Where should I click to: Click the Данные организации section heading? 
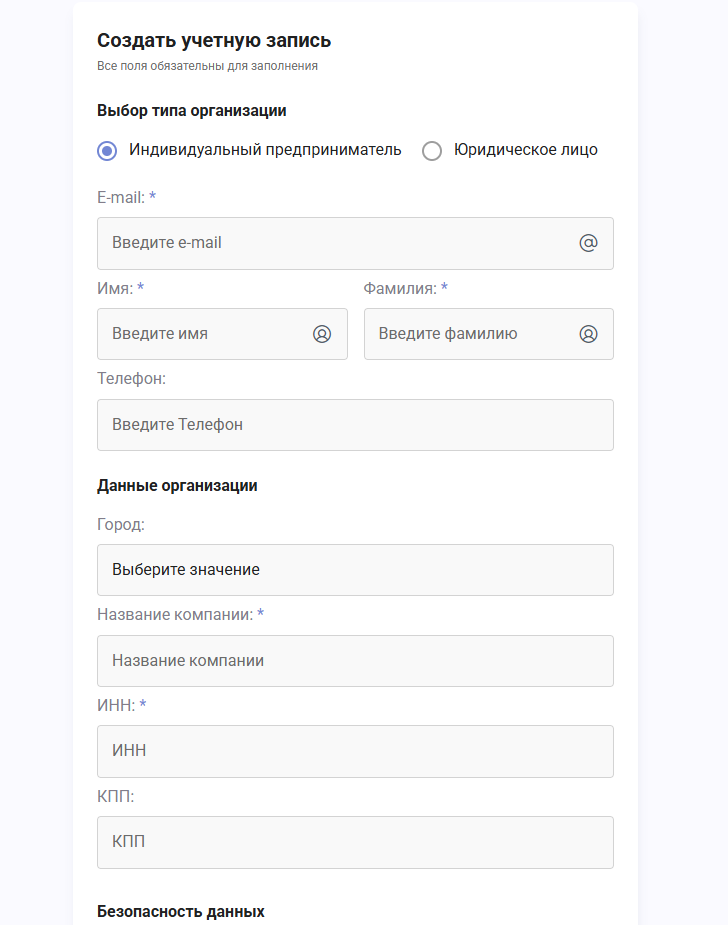178,486
